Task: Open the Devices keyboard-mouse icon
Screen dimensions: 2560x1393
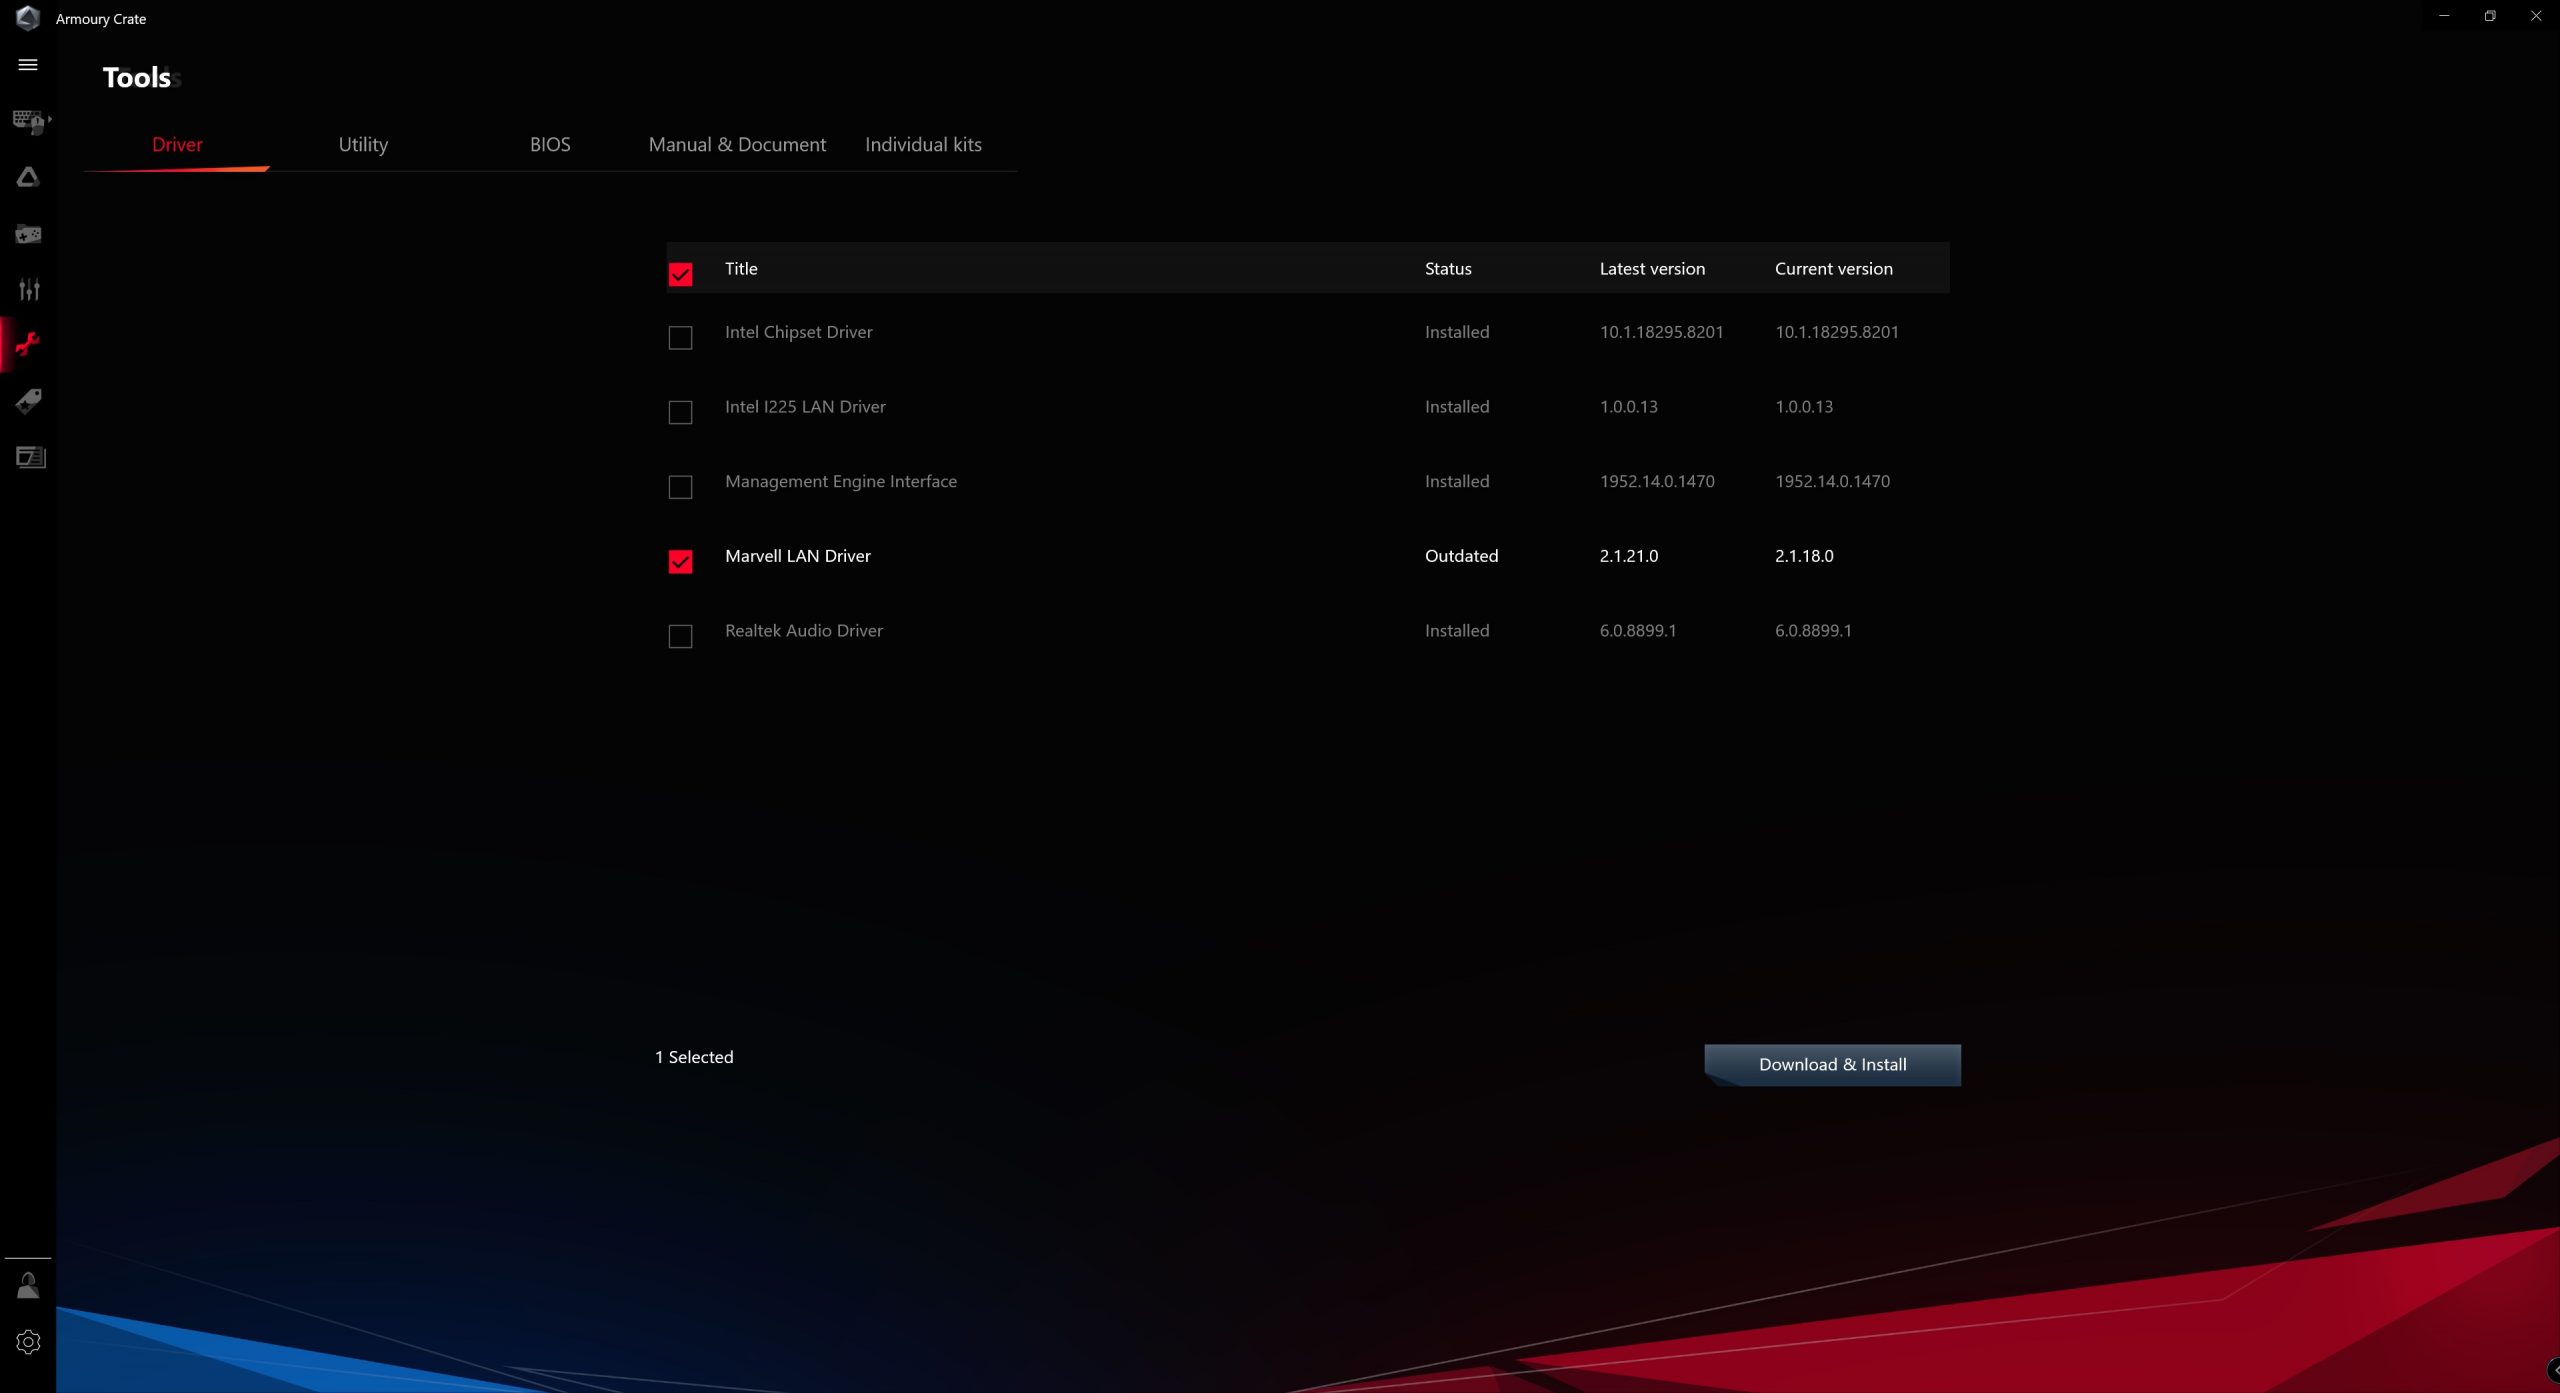Action: (28, 122)
